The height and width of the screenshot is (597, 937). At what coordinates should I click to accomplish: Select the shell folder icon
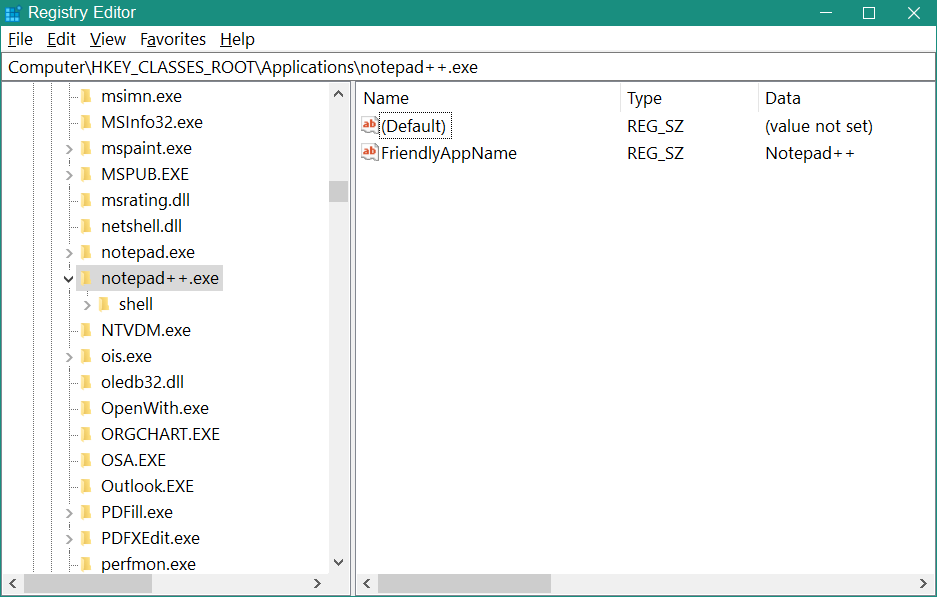pos(104,304)
